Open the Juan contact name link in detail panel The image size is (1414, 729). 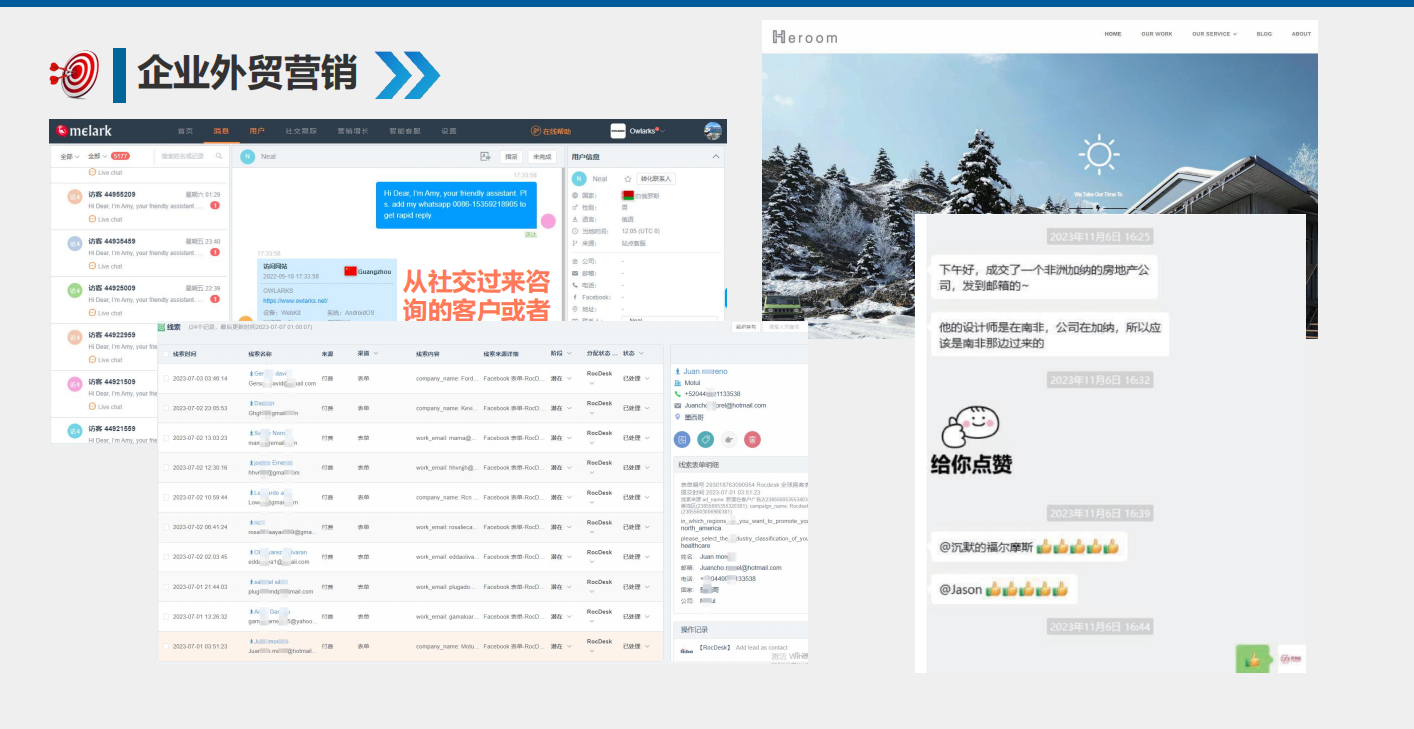click(705, 372)
